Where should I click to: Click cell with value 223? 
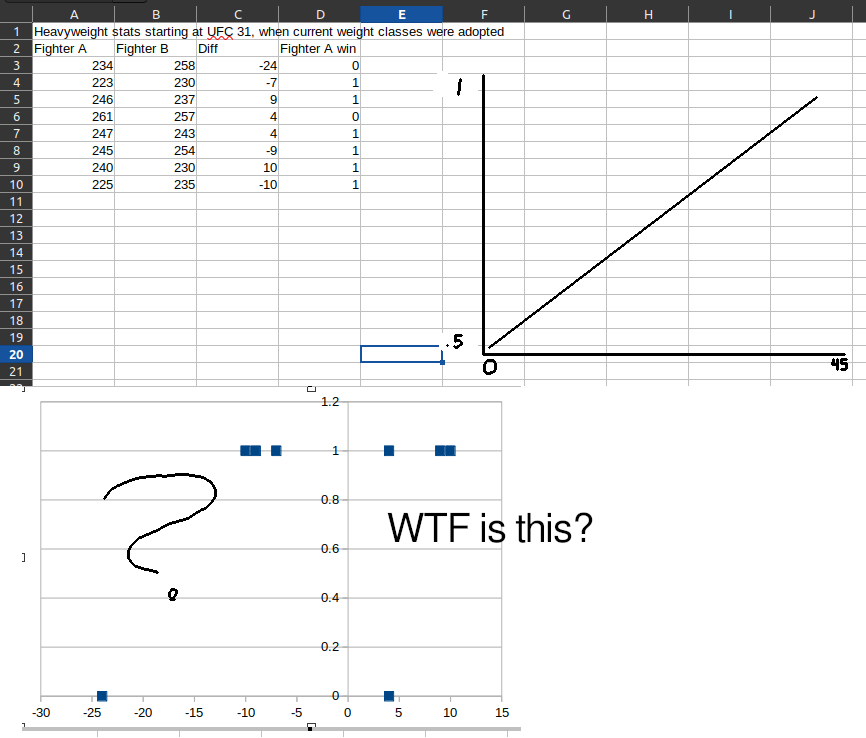(73, 83)
